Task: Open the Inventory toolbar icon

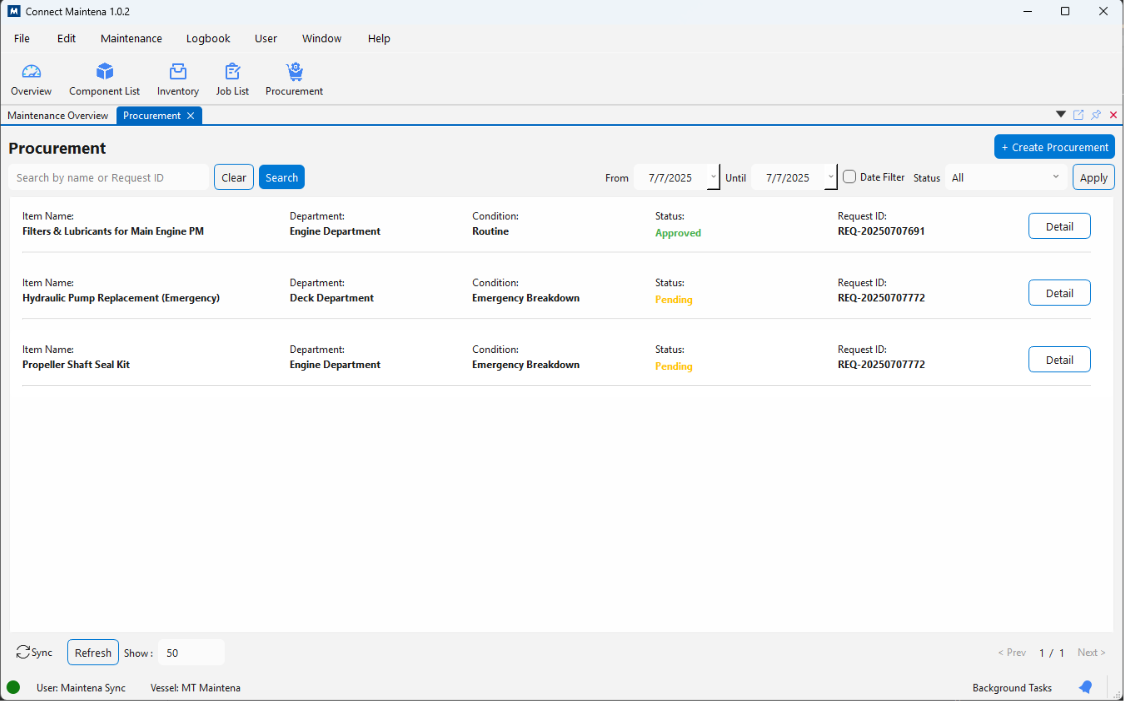Action: tap(178, 79)
